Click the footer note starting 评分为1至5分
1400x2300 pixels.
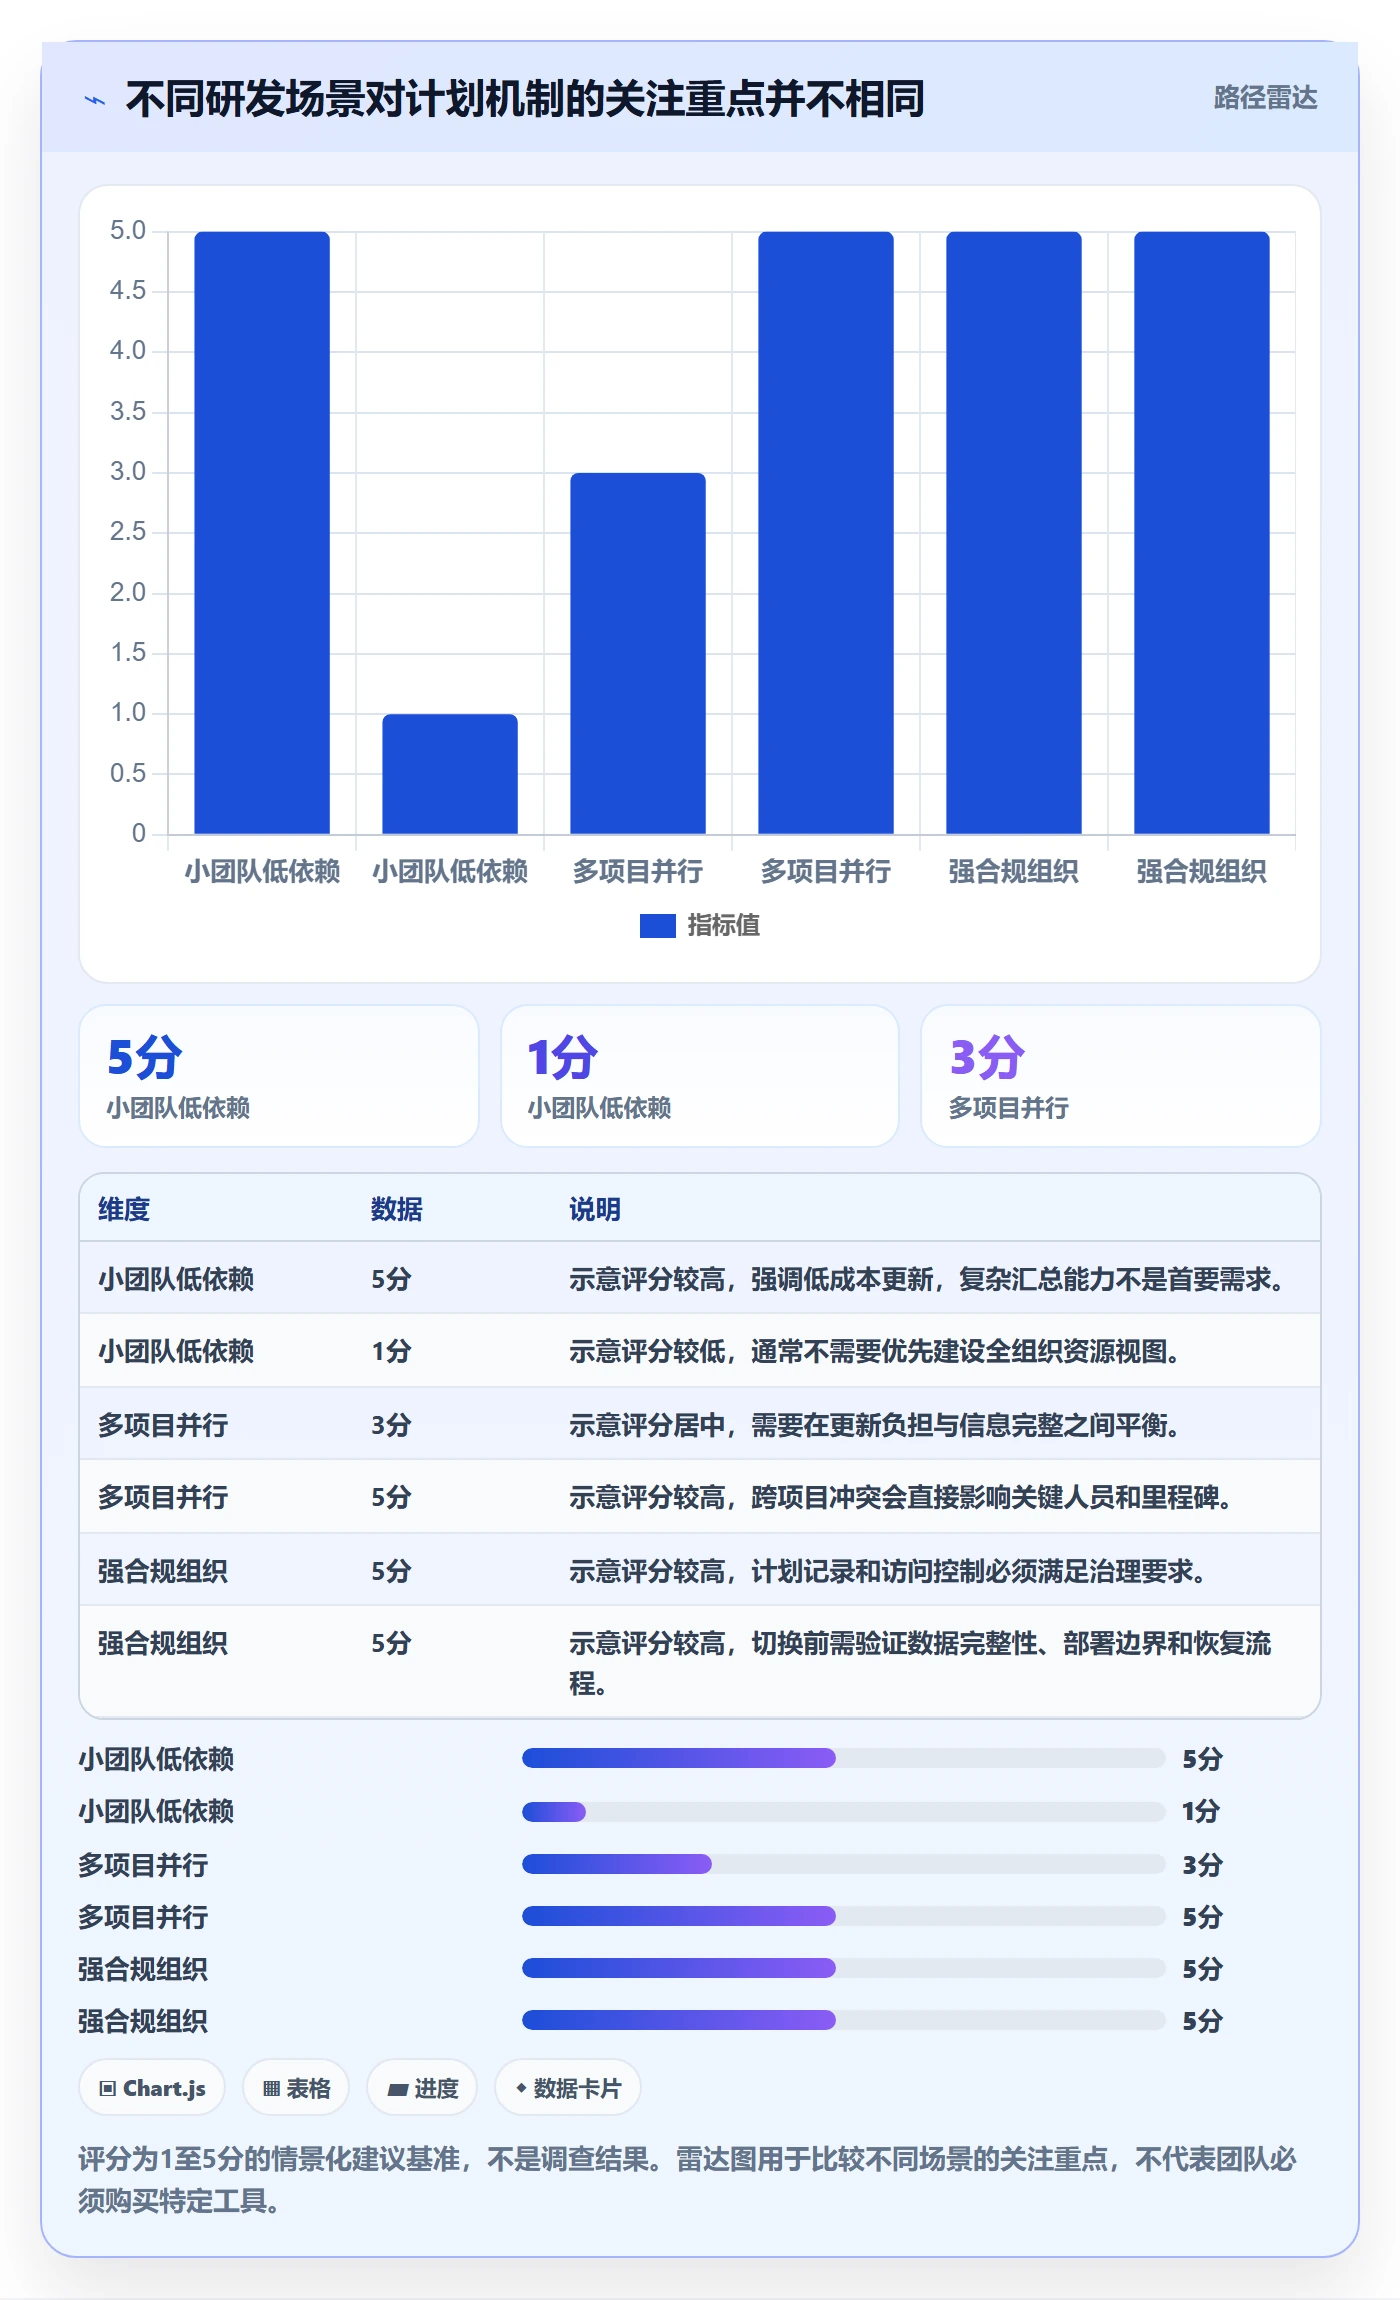(688, 2180)
